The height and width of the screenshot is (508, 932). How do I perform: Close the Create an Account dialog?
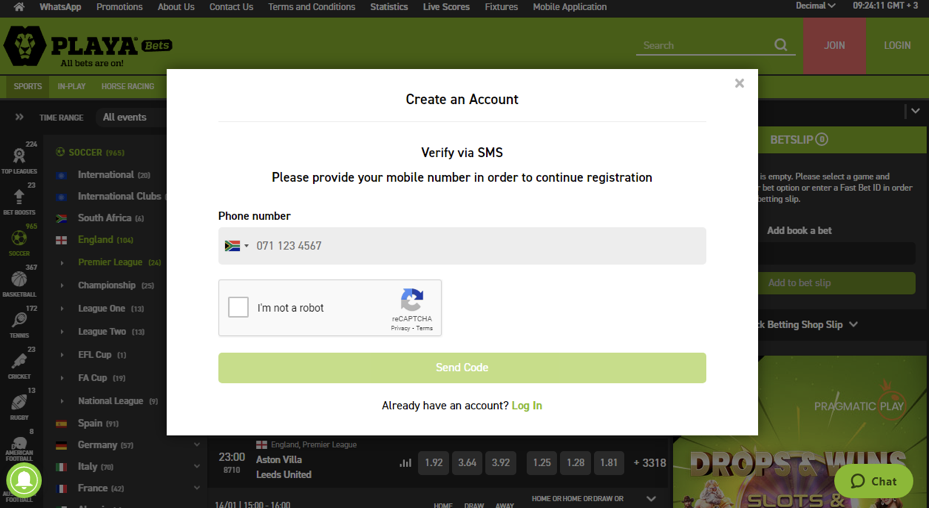coord(739,84)
